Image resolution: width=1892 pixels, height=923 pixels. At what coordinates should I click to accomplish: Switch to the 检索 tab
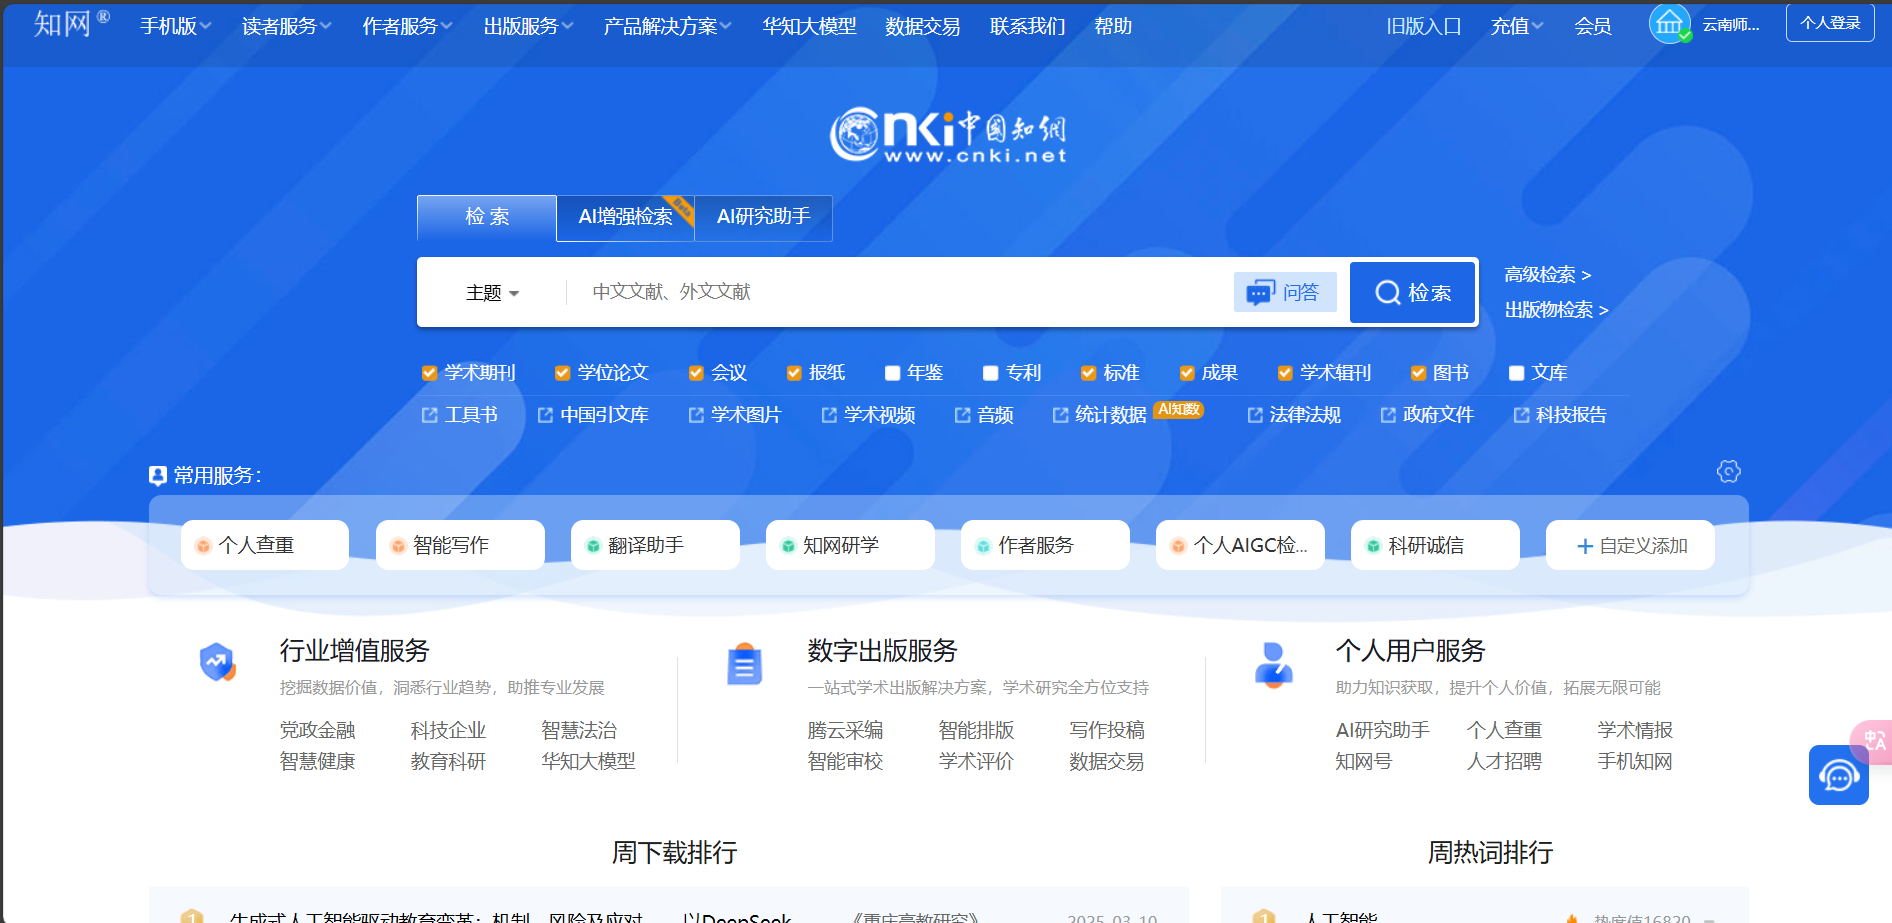tap(487, 217)
